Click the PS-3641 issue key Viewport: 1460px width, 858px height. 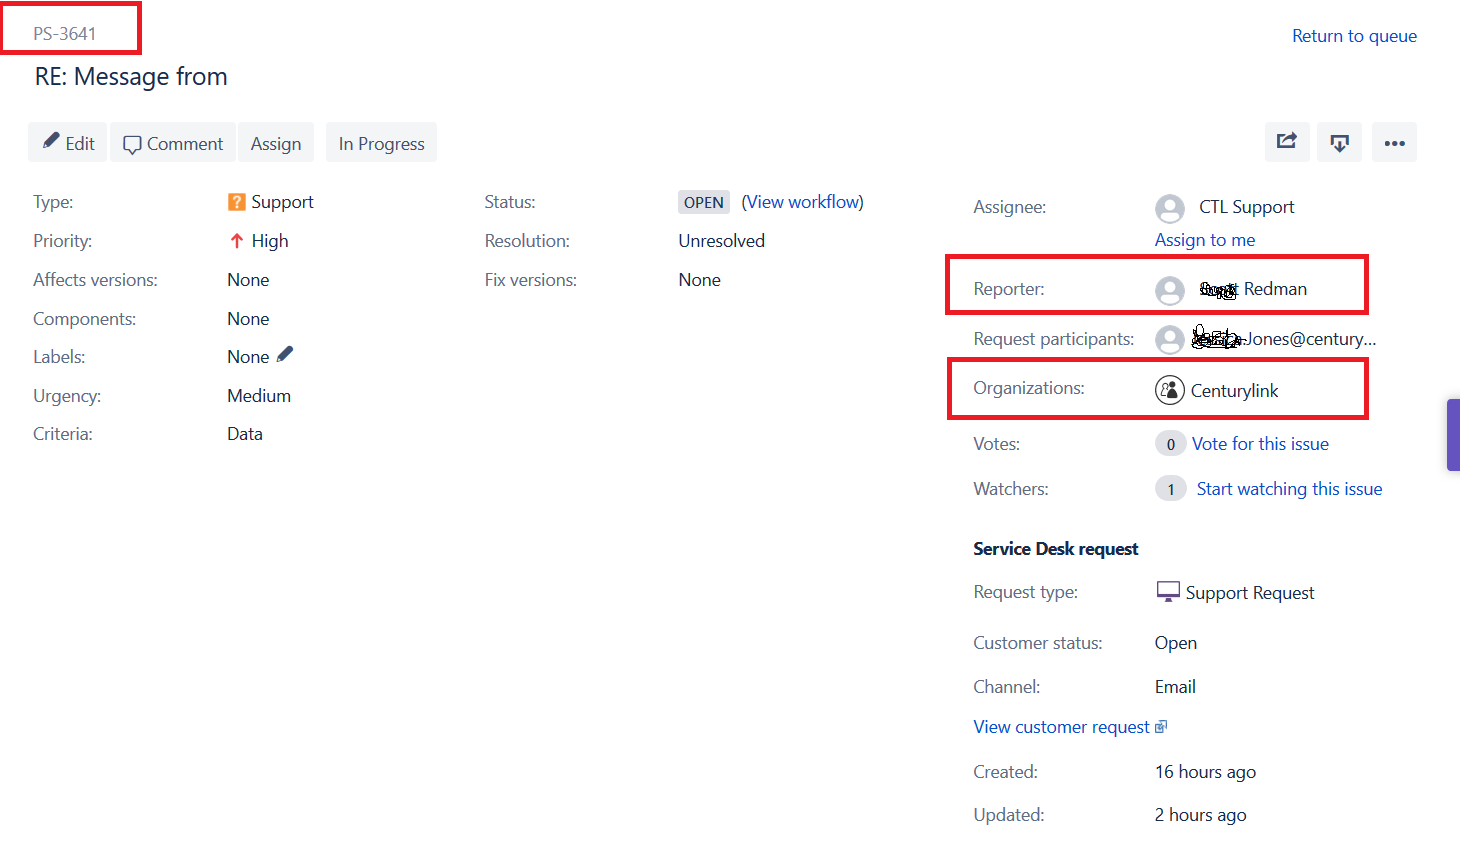point(65,34)
